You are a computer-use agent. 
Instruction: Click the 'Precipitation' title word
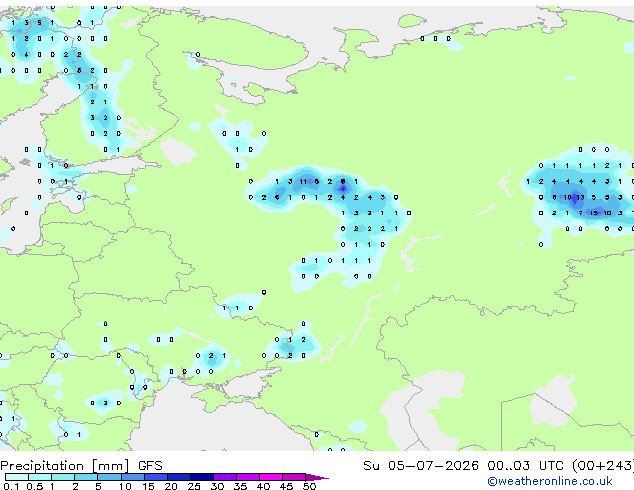click(x=42, y=466)
